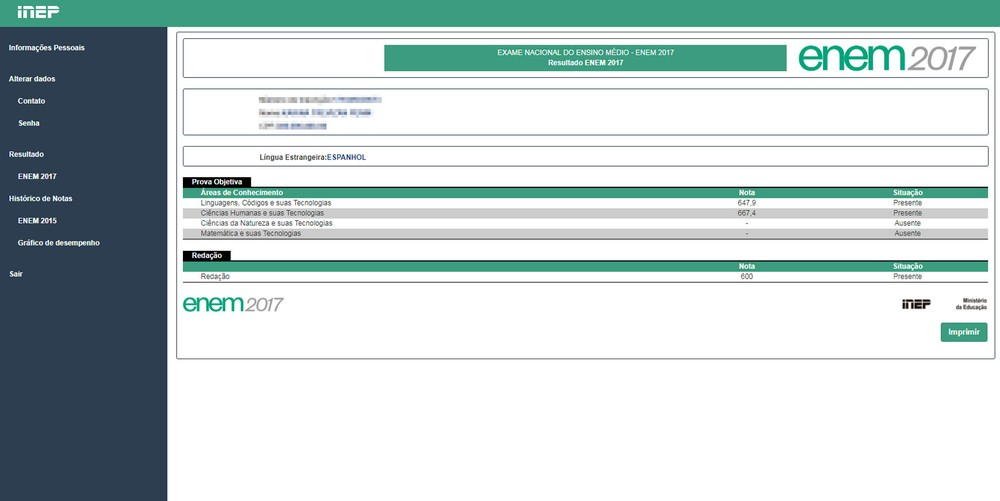
Task: Open ENEM 2017 result in the sidebar
Action: [x=37, y=177]
